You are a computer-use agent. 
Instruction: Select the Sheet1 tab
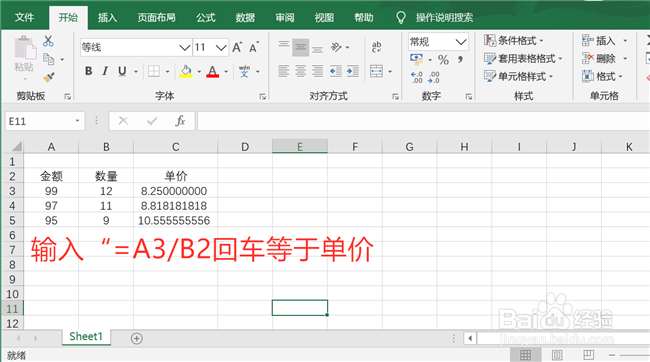point(86,337)
